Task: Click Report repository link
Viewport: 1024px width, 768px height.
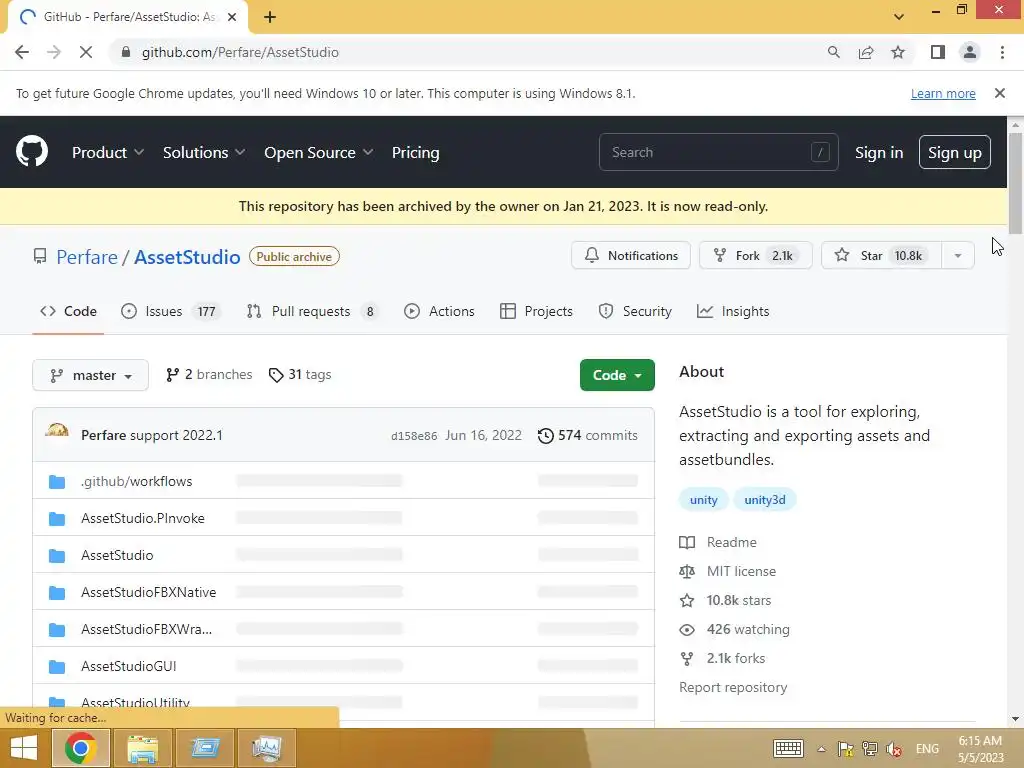Action: [x=733, y=687]
